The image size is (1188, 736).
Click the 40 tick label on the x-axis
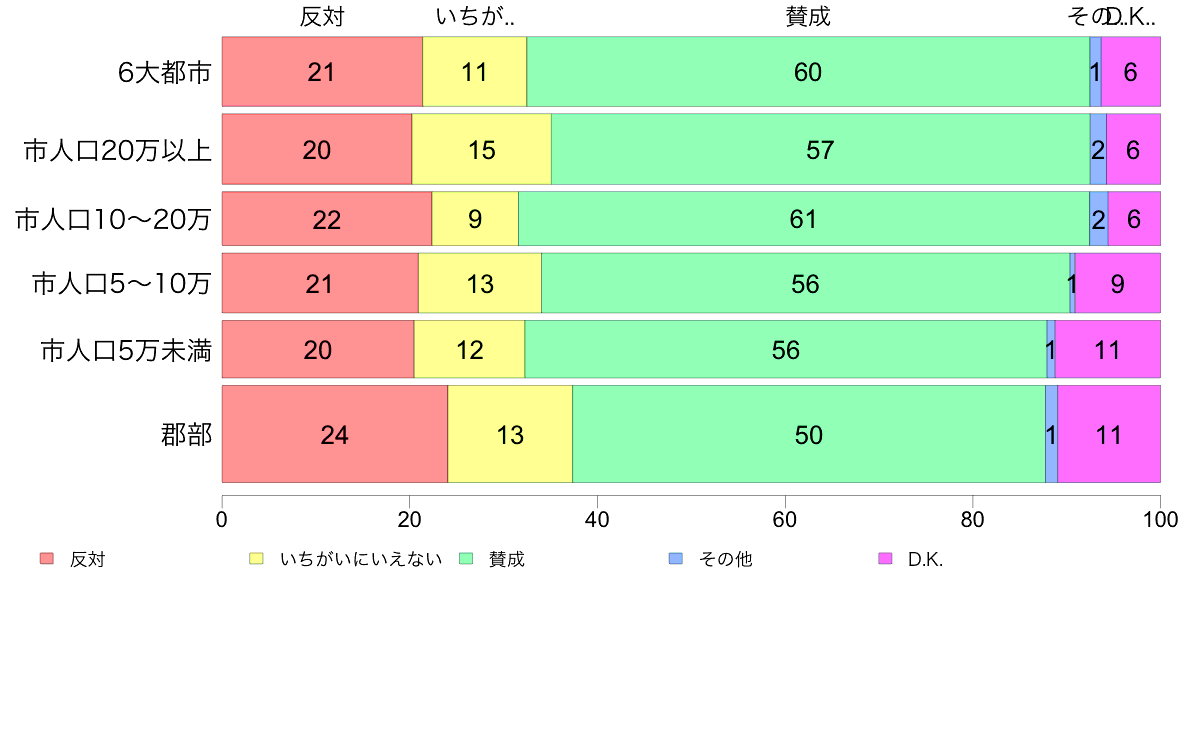click(597, 518)
